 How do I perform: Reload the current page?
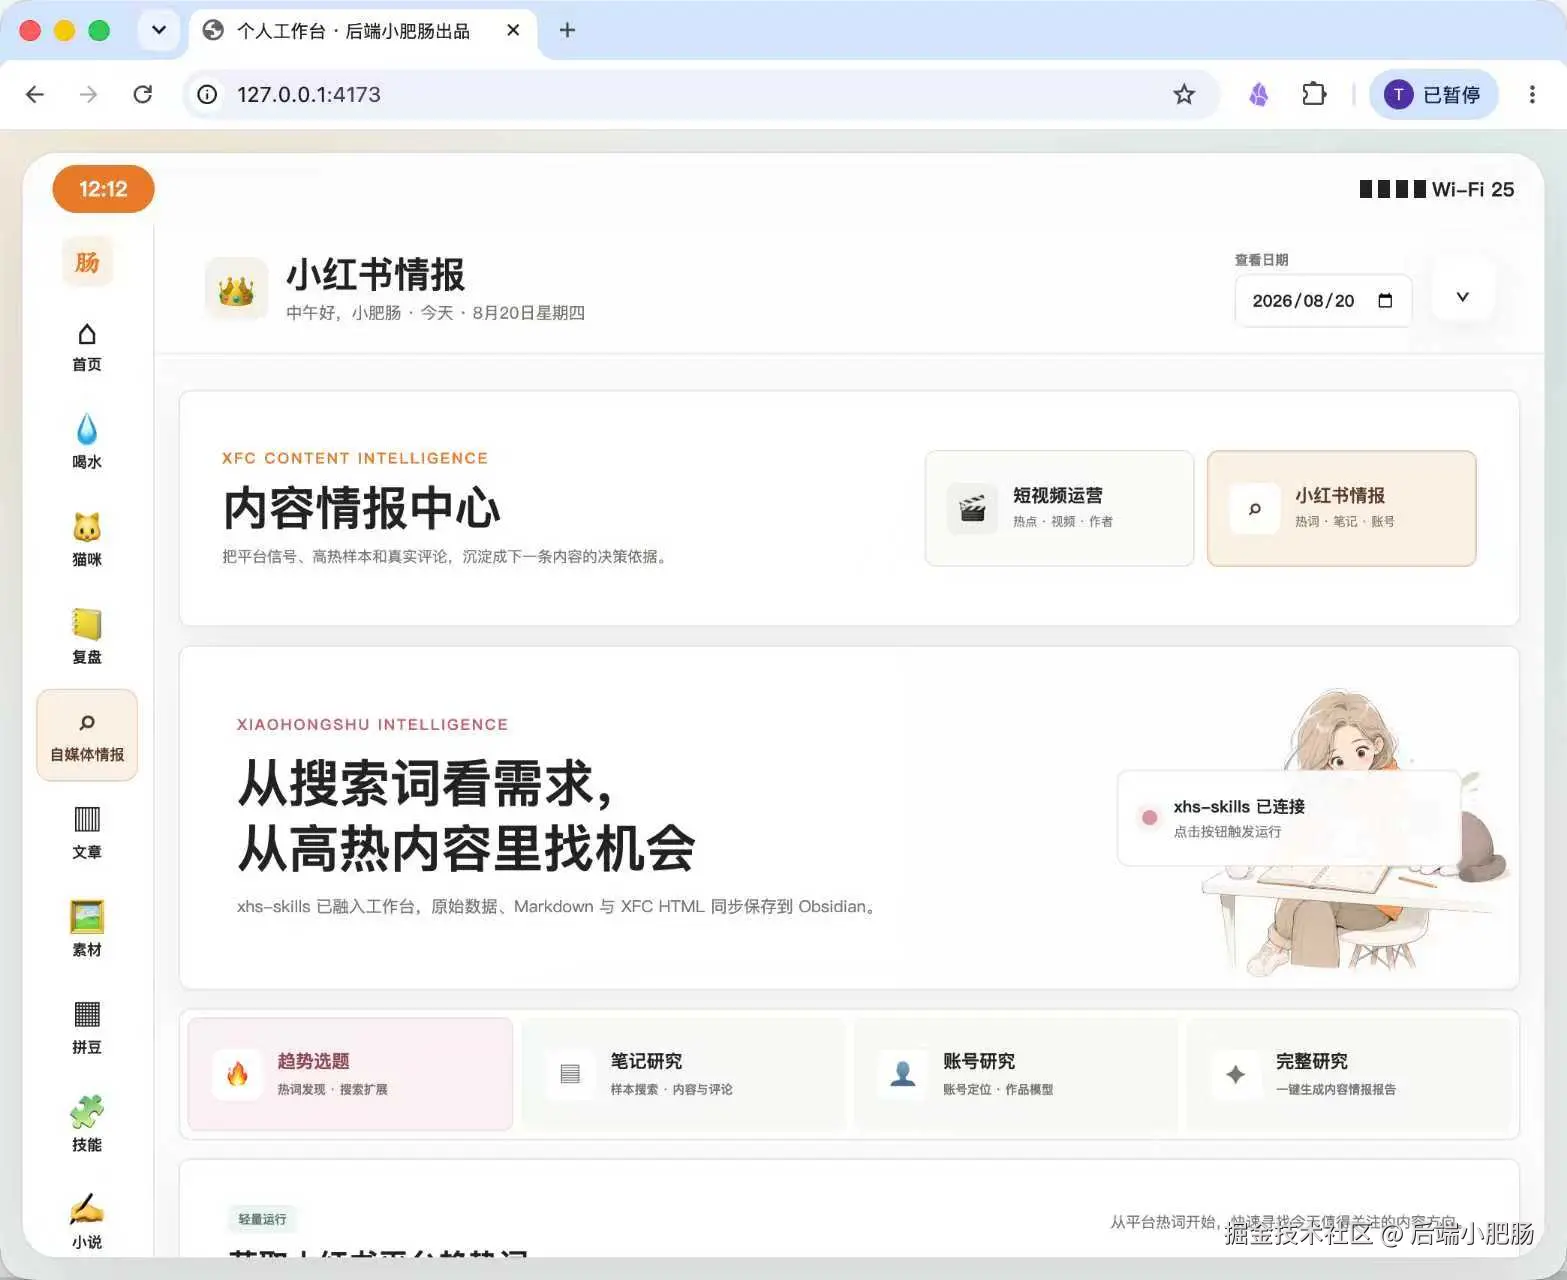(x=143, y=94)
